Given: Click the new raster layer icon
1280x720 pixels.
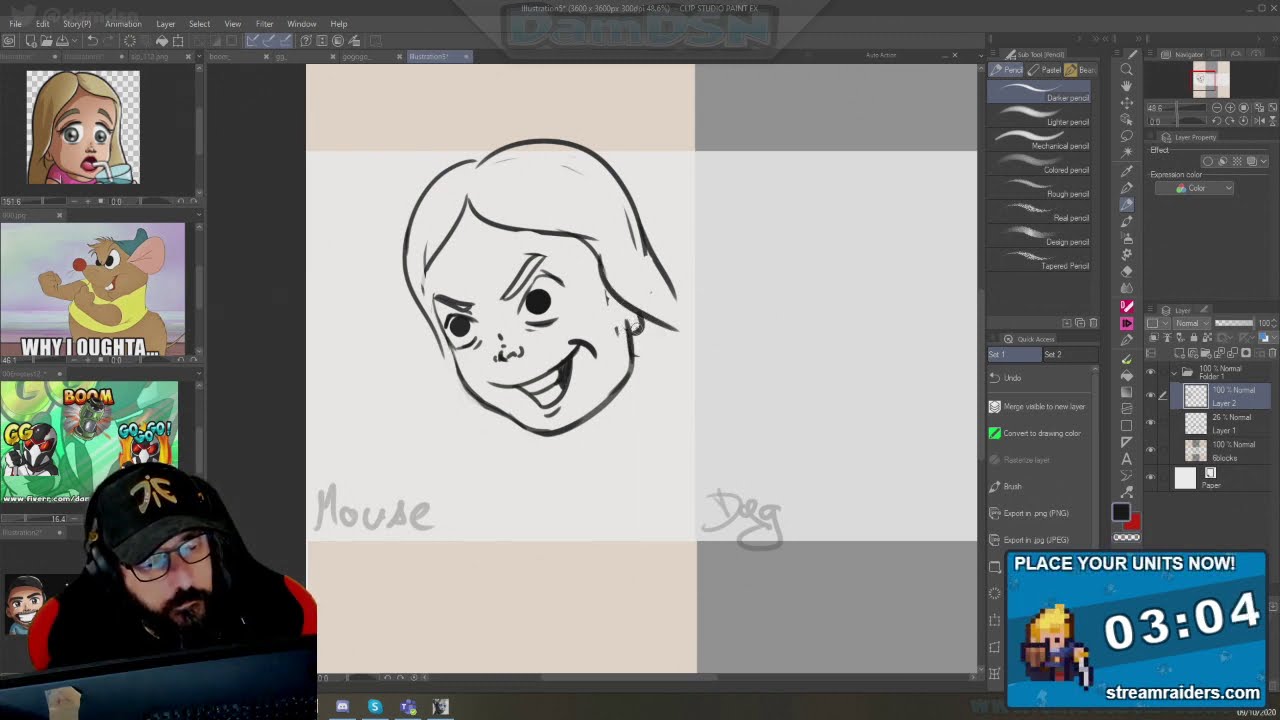Looking at the screenshot, I should 1182,353.
